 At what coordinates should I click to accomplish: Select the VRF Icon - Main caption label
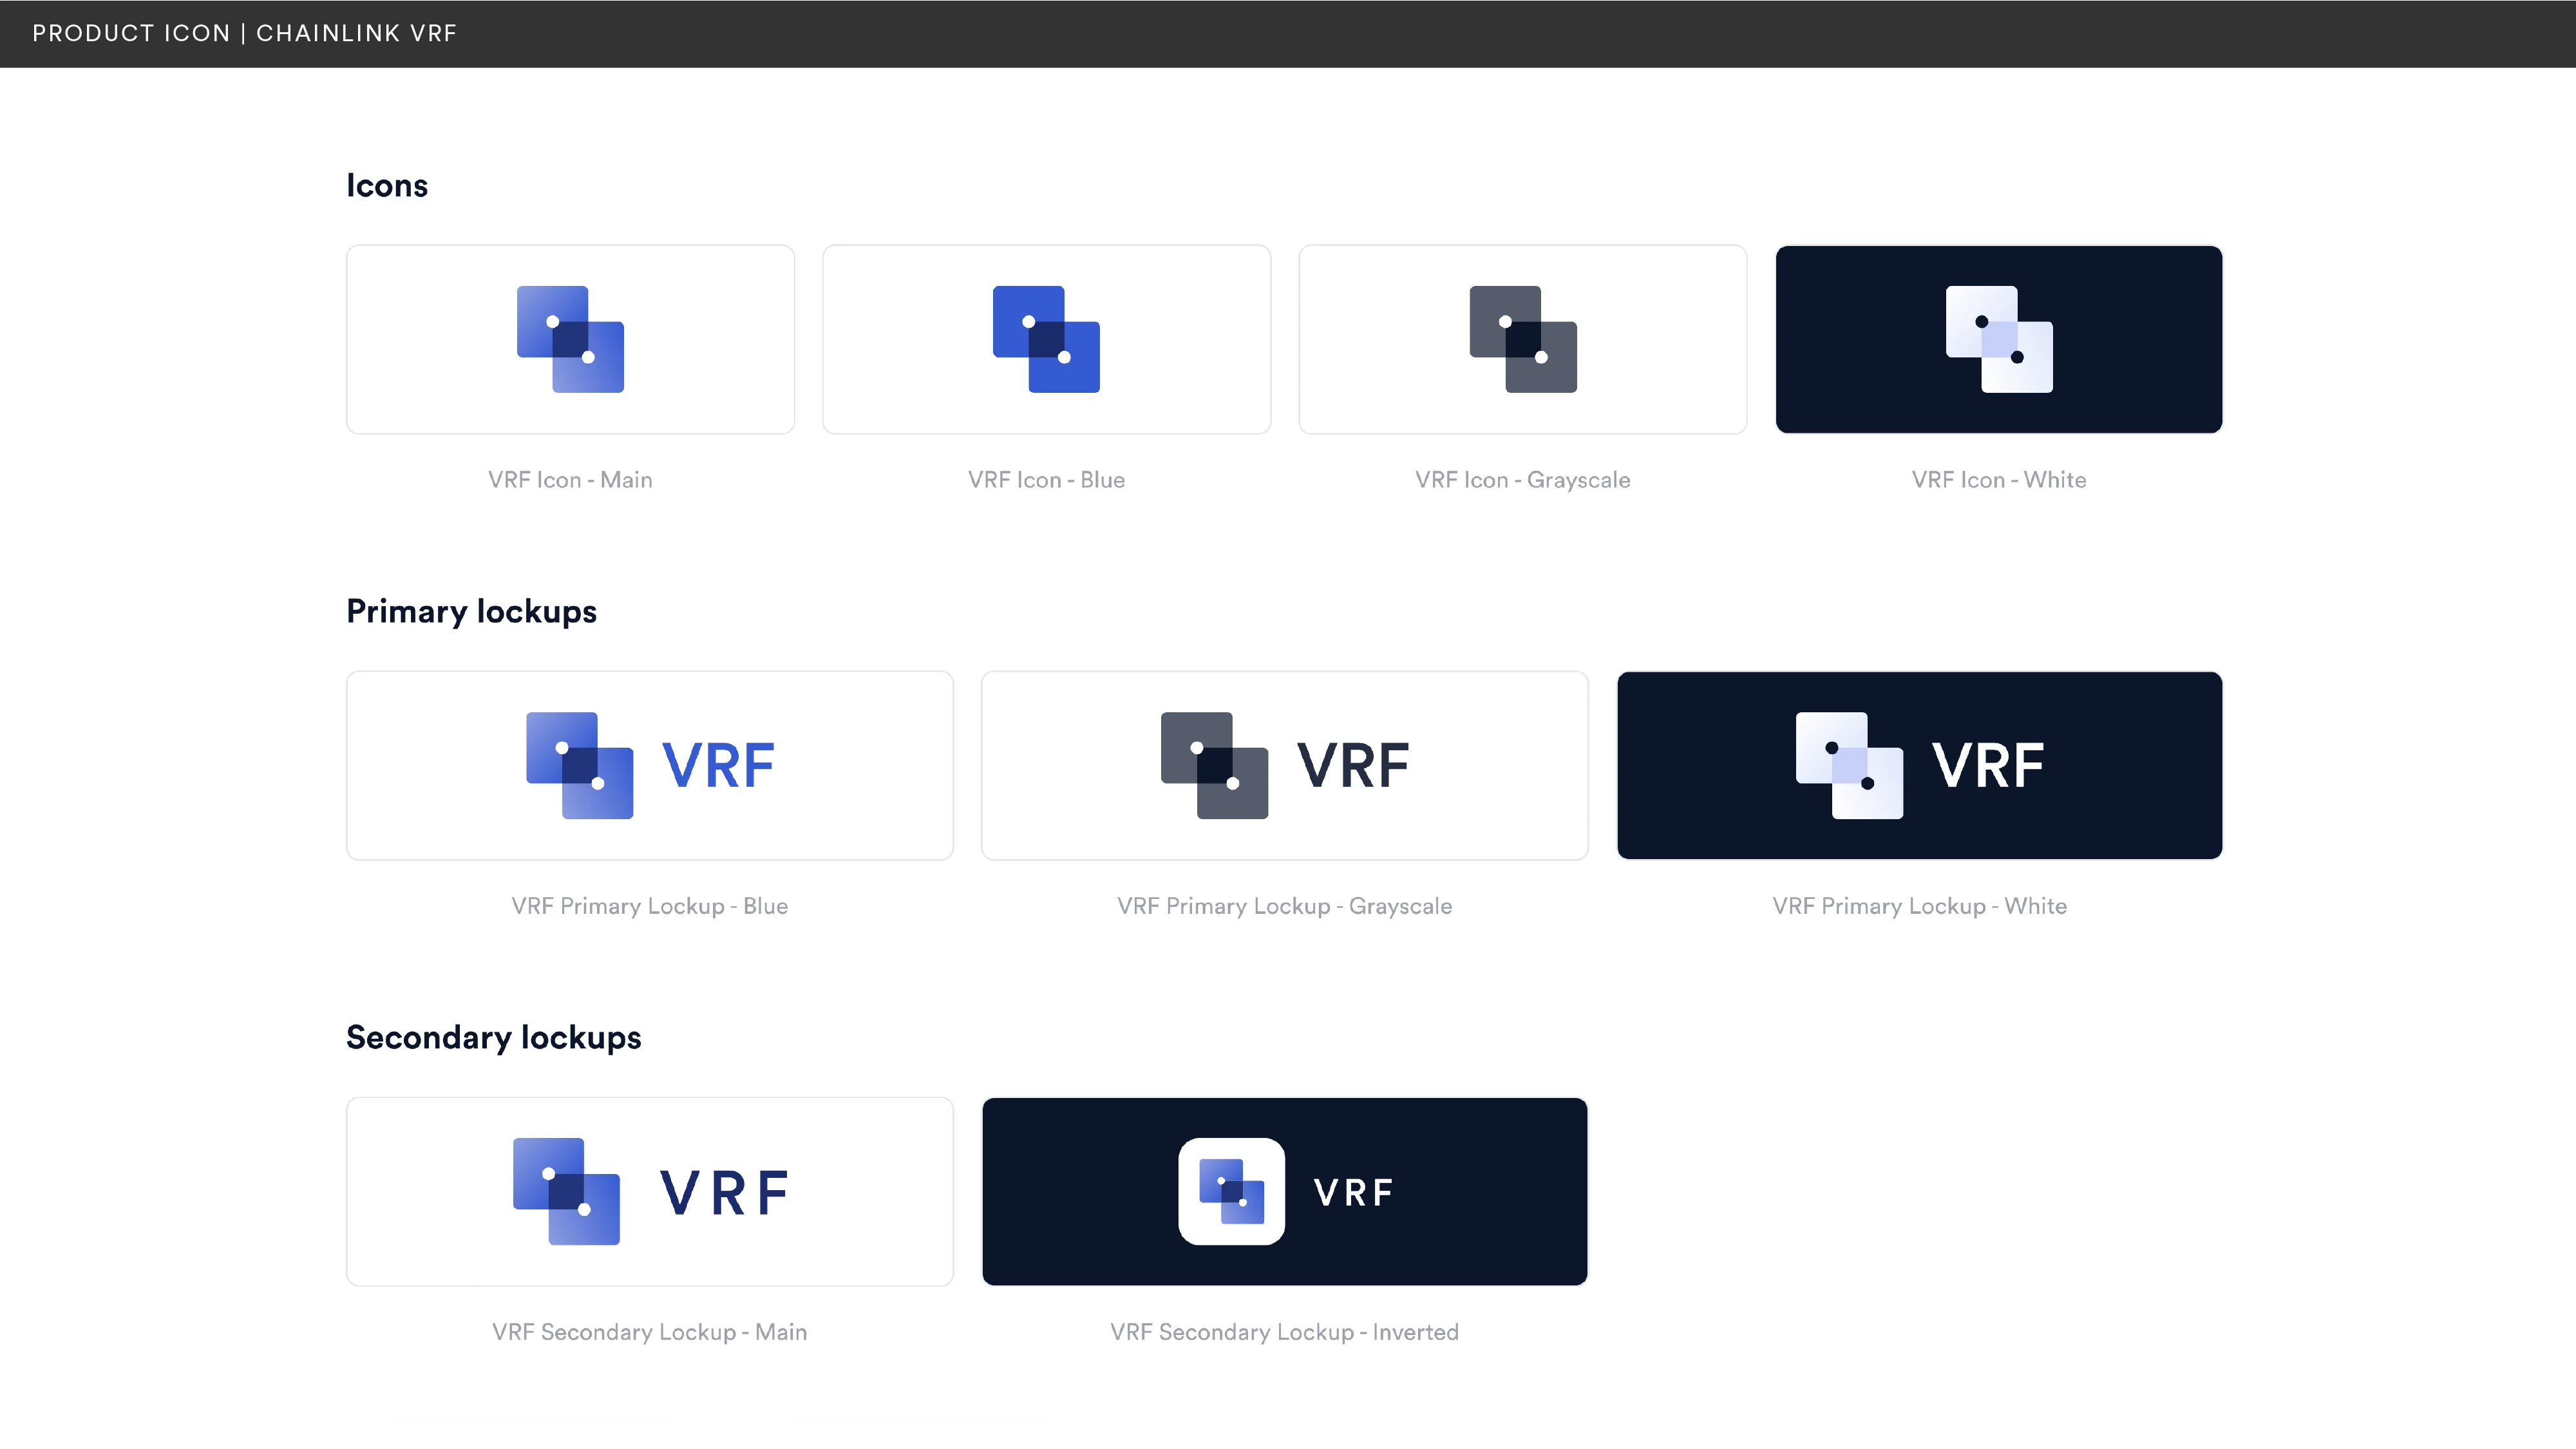pyautogui.click(x=569, y=479)
